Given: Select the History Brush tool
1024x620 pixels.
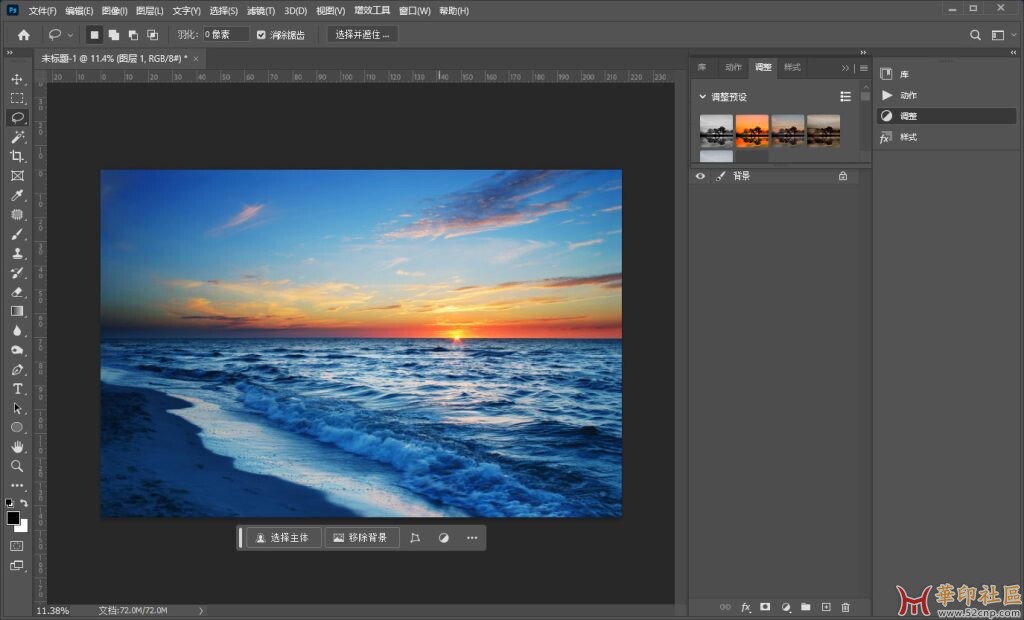Looking at the screenshot, I should coord(17,272).
